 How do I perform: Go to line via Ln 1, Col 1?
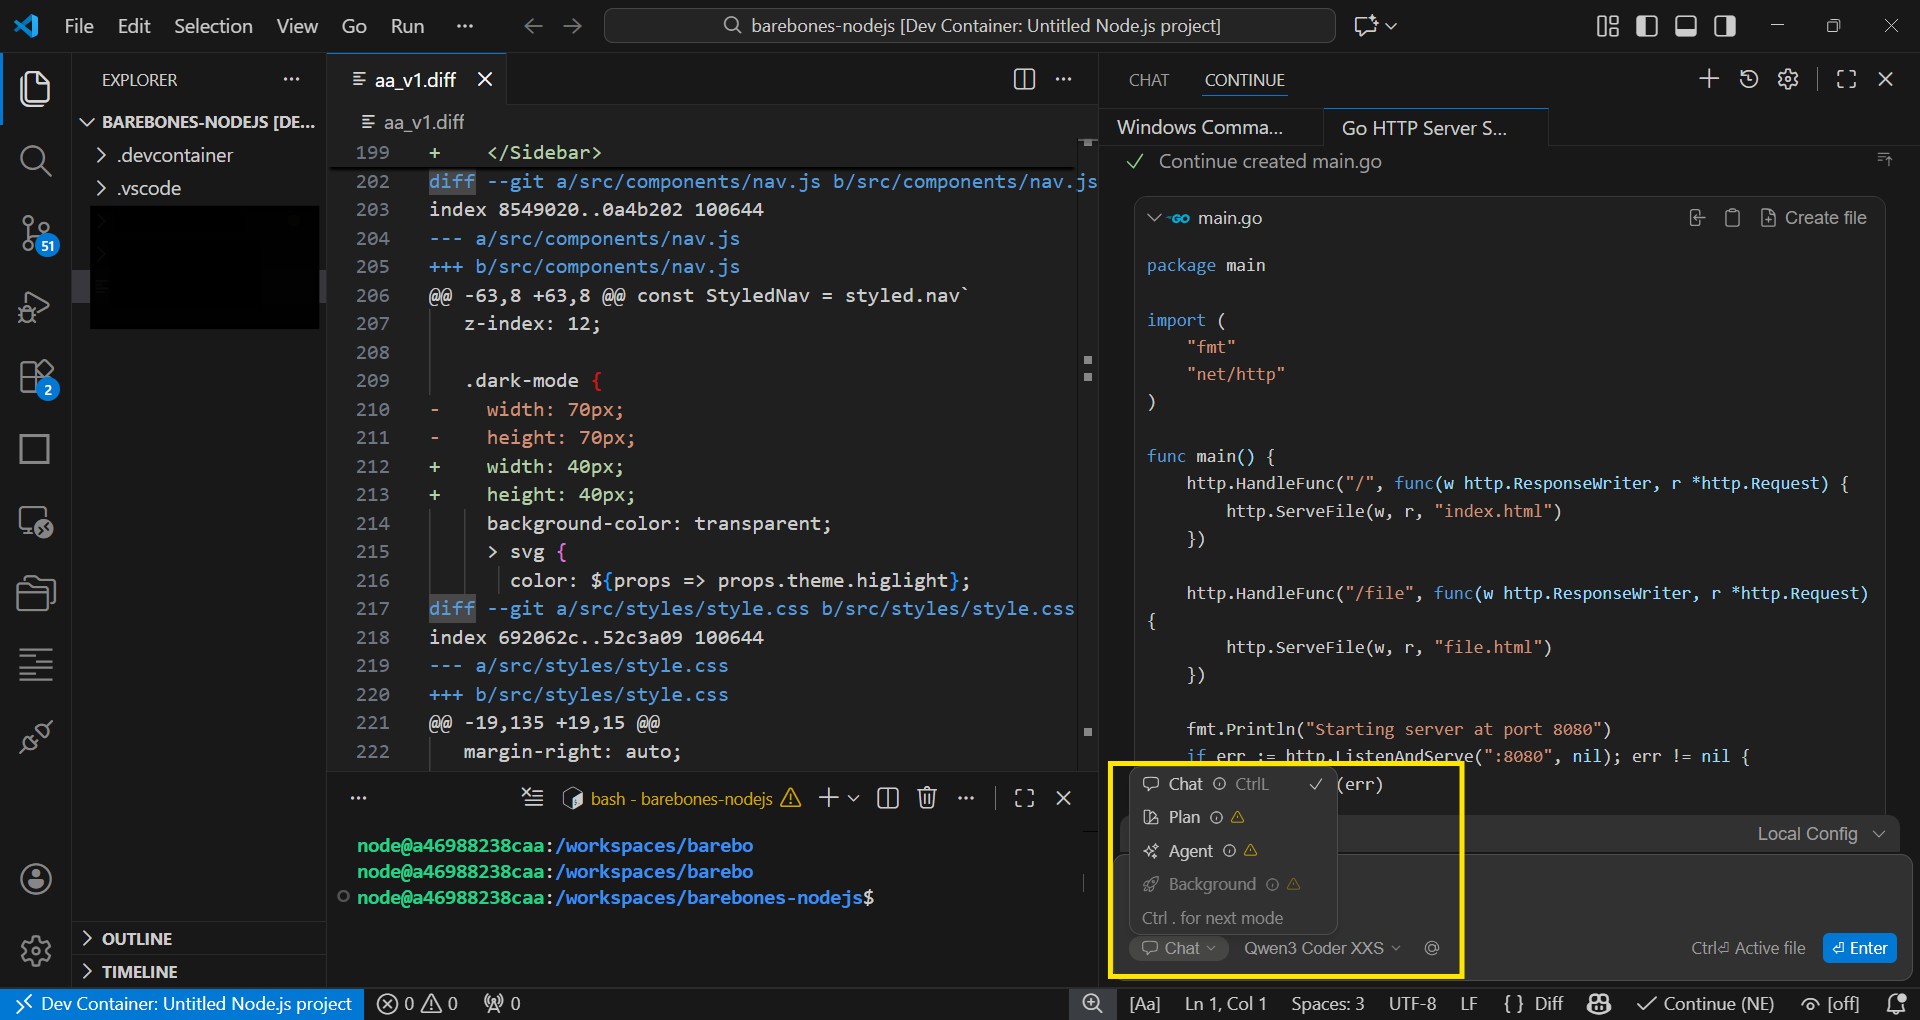[x=1225, y=1004]
